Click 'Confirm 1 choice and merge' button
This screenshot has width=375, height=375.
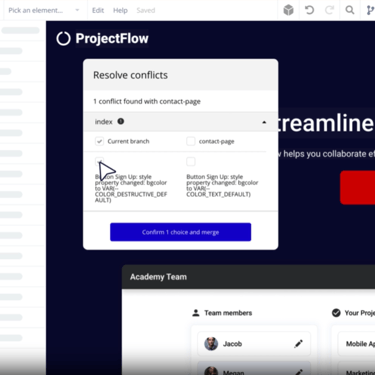click(180, 232)
